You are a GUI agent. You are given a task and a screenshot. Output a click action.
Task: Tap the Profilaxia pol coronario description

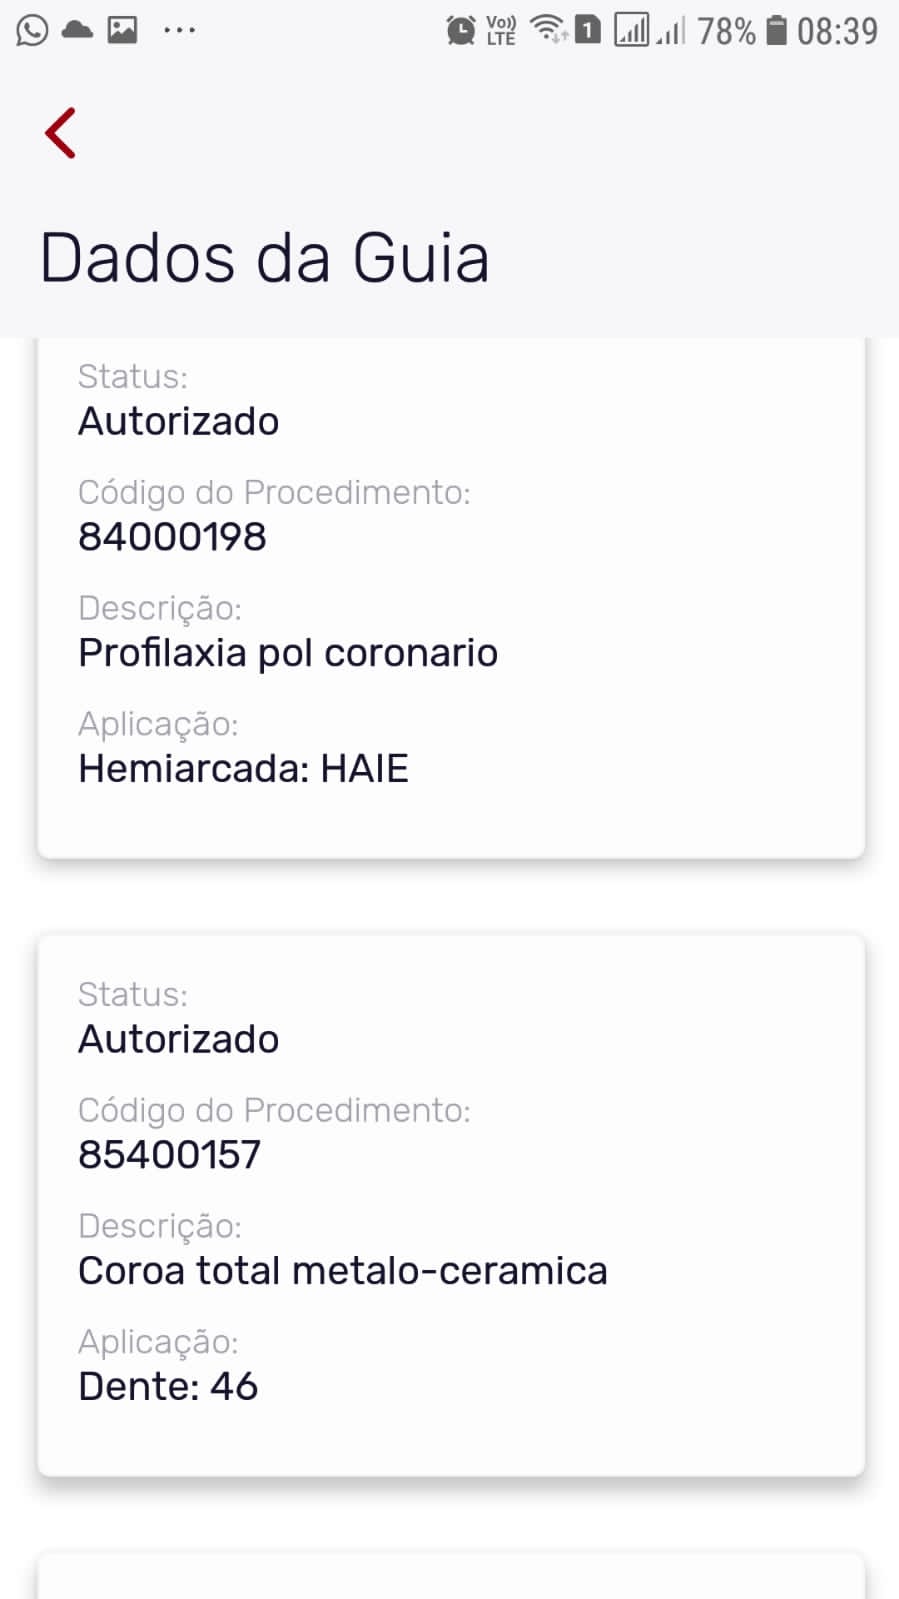tap(288, 653)
